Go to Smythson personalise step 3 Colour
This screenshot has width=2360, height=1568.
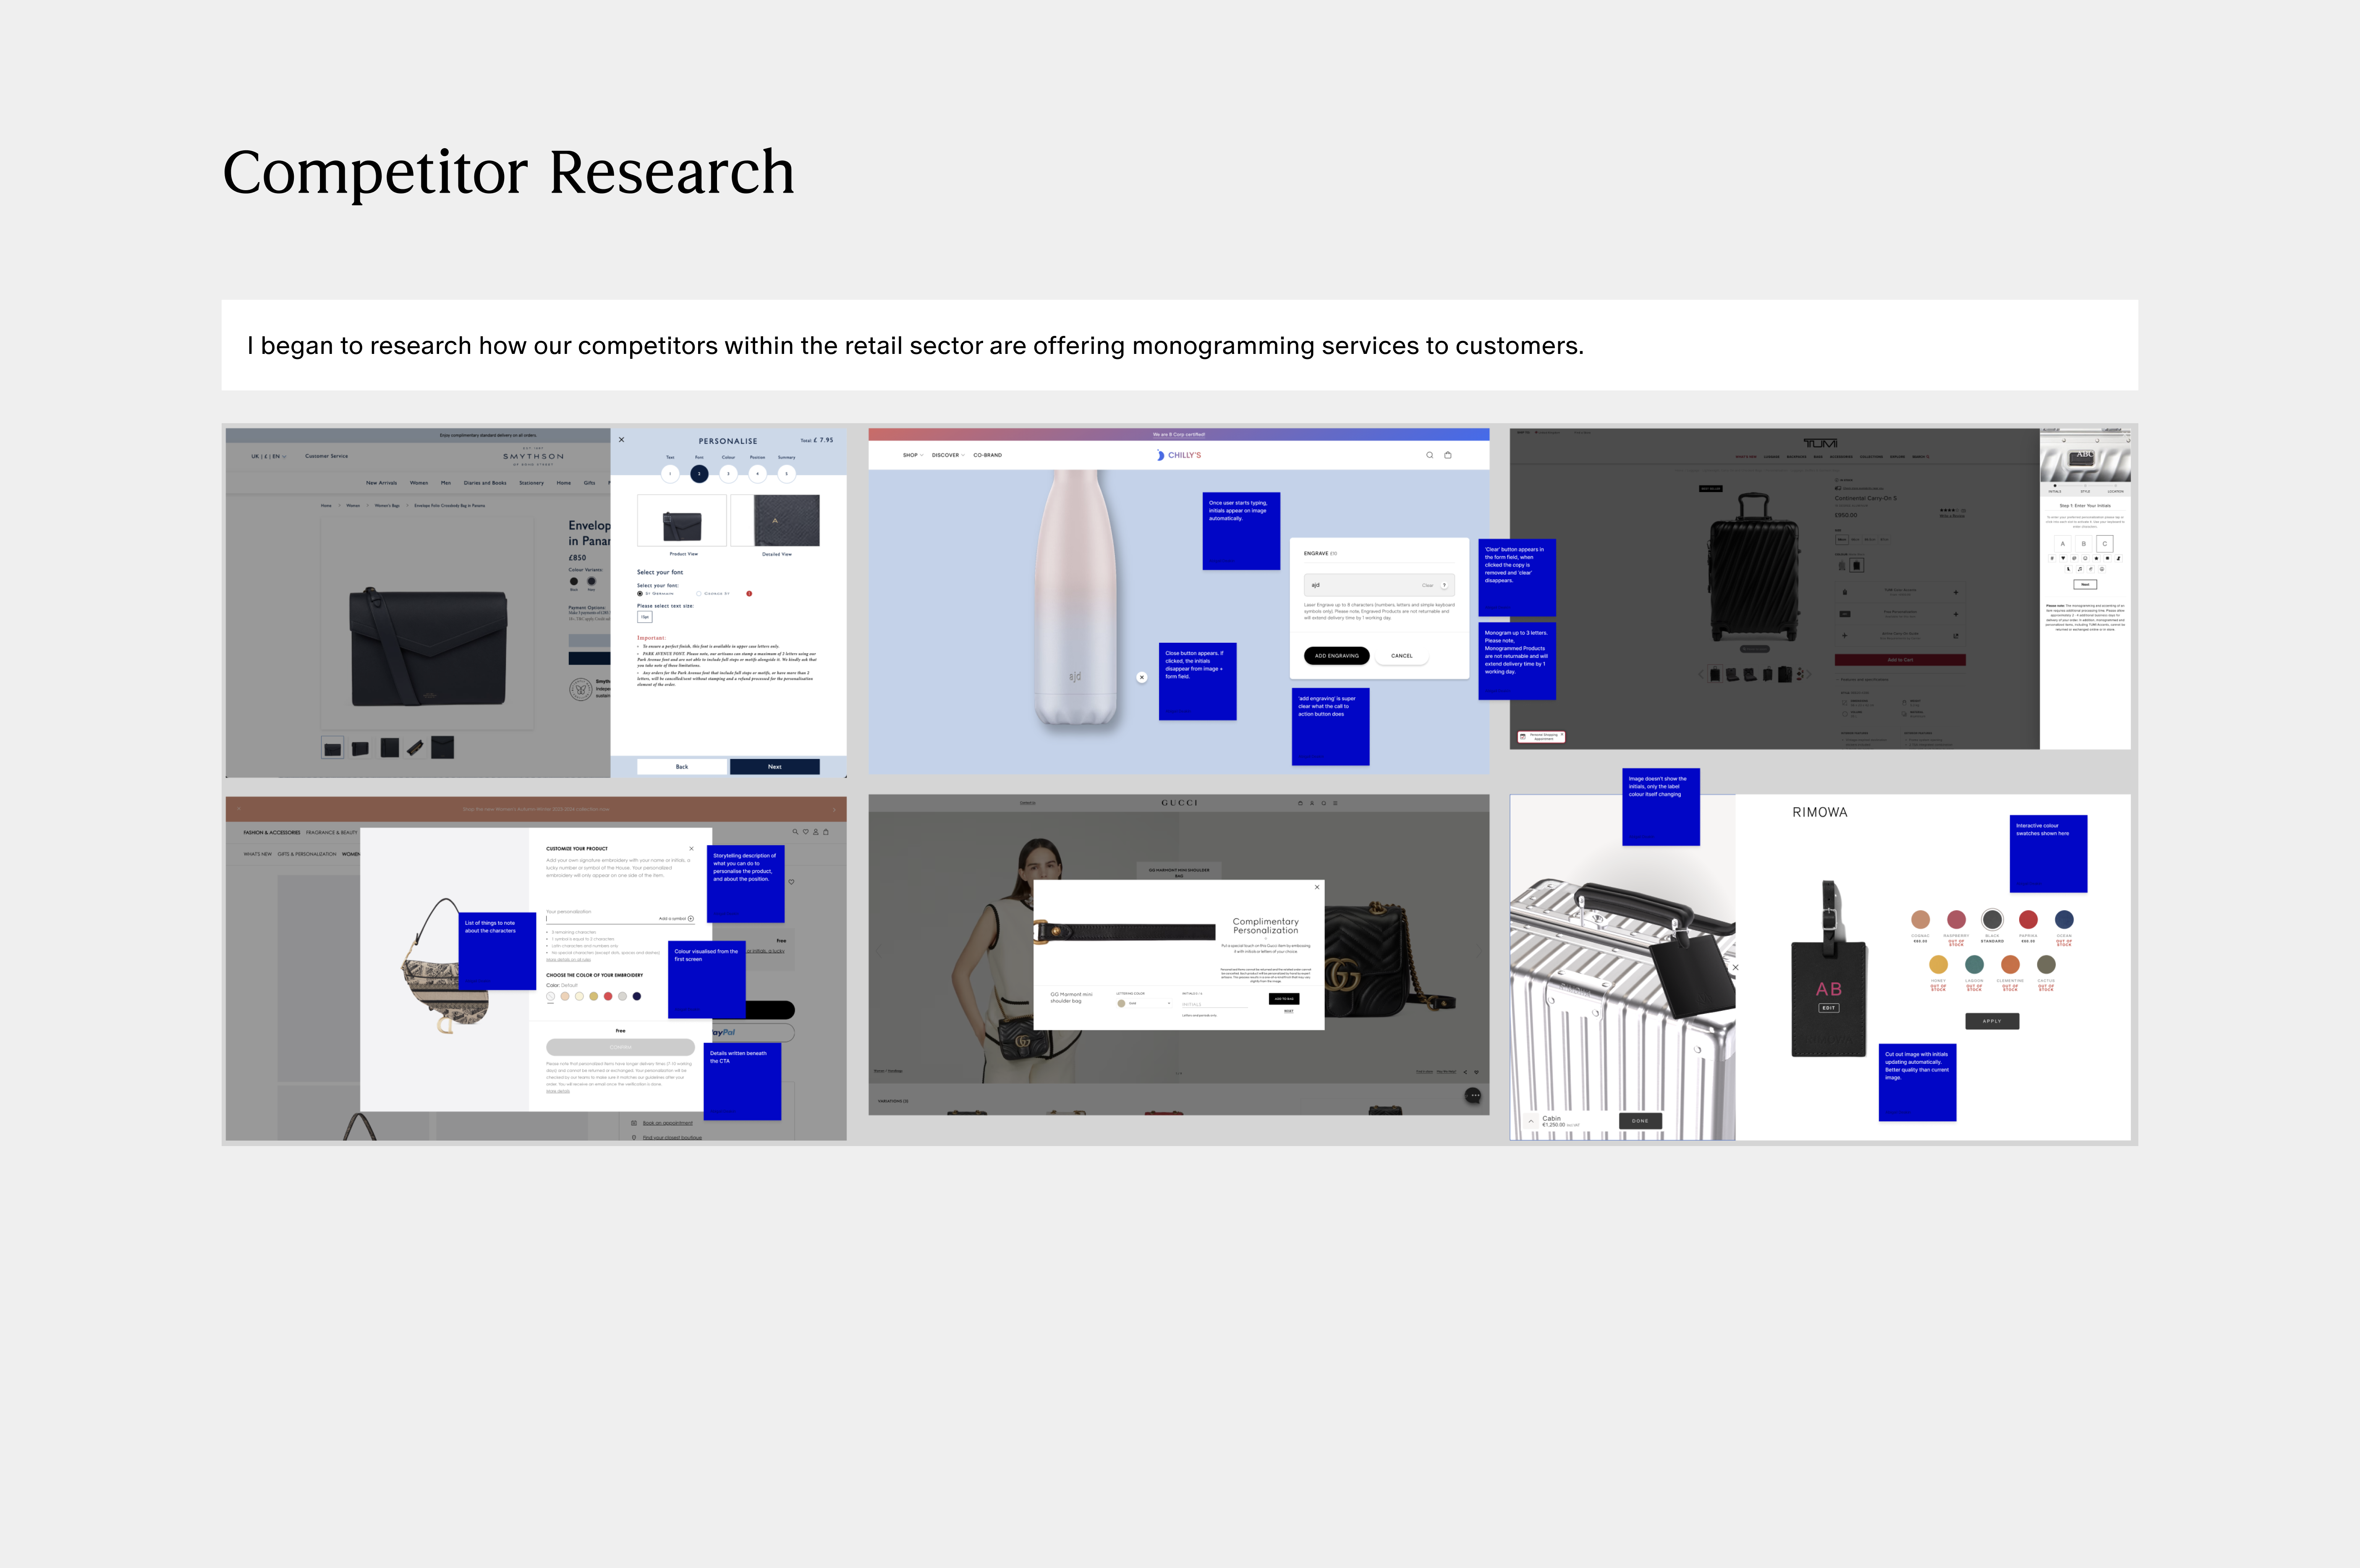tap(728, 474)
